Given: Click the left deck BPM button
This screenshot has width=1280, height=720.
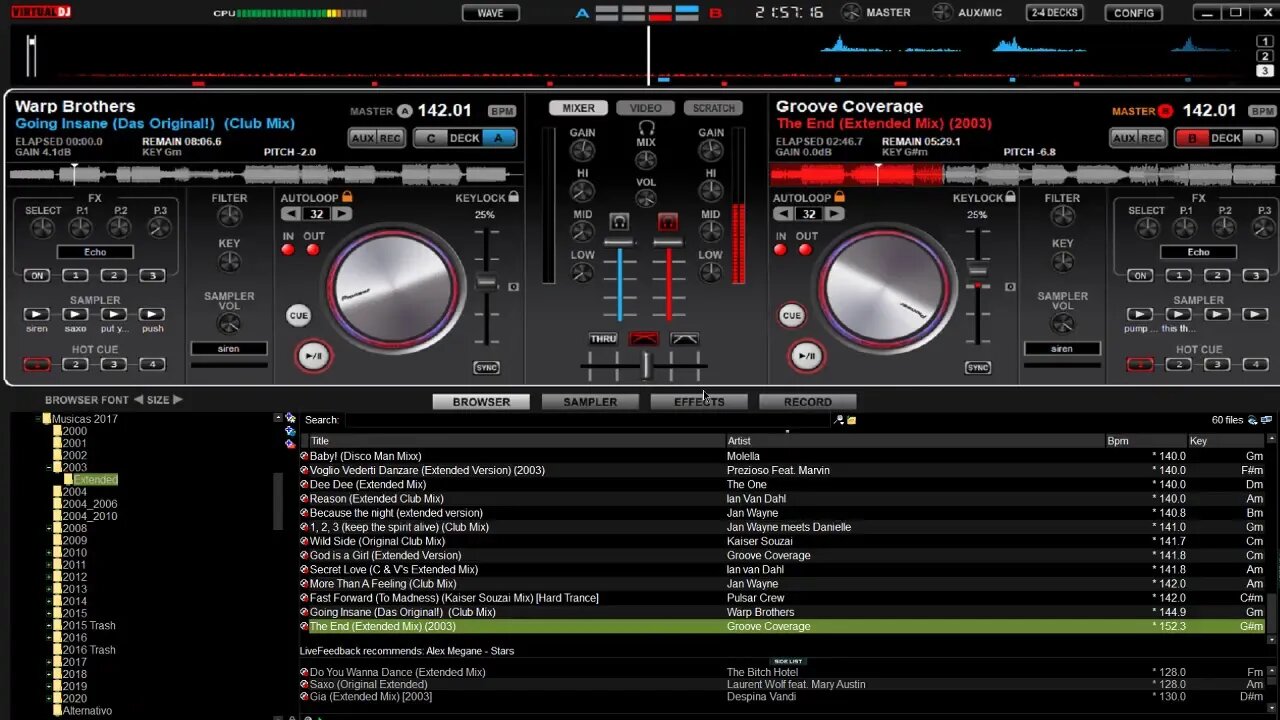Looking at the screenshot, I should [502, 111].
